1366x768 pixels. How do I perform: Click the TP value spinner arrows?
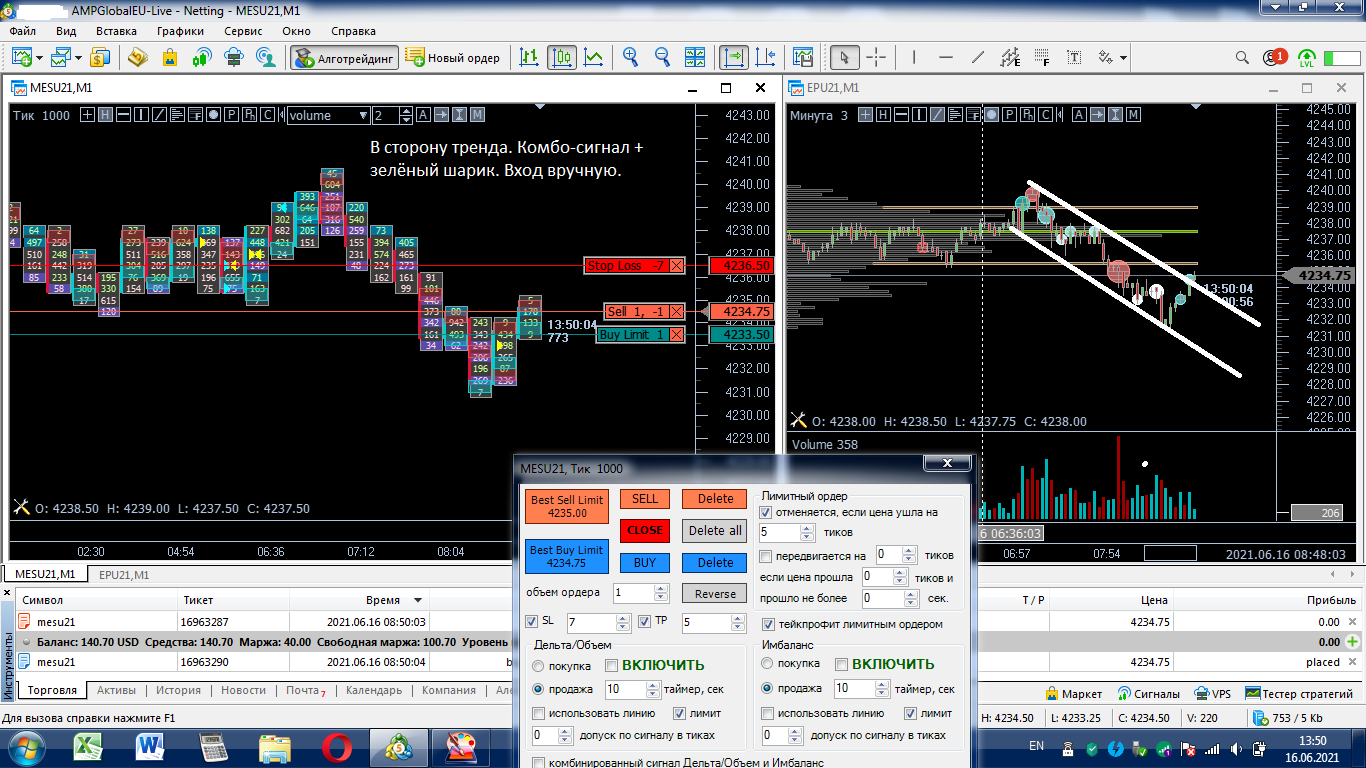739,623
